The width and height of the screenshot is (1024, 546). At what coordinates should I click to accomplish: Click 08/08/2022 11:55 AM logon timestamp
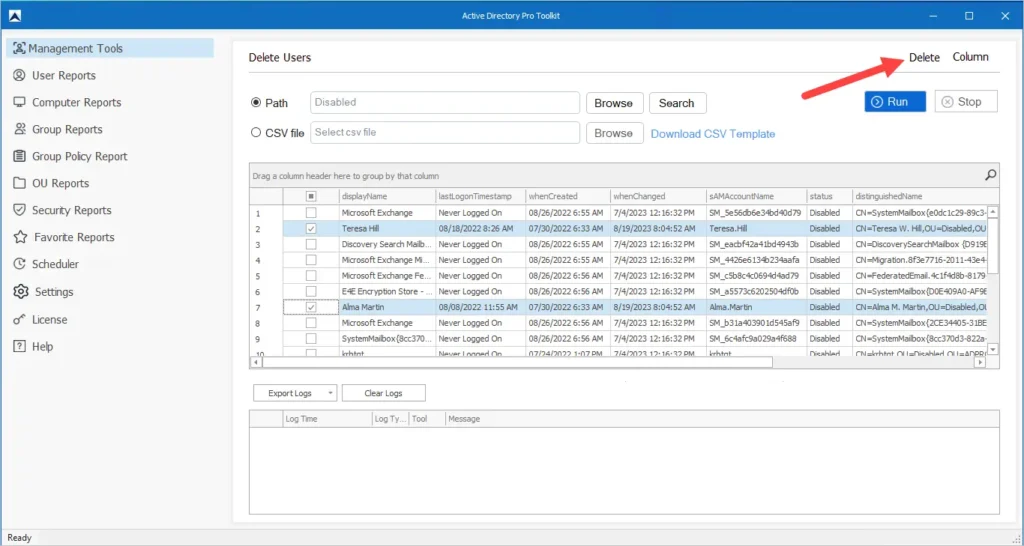pos(481,307)
